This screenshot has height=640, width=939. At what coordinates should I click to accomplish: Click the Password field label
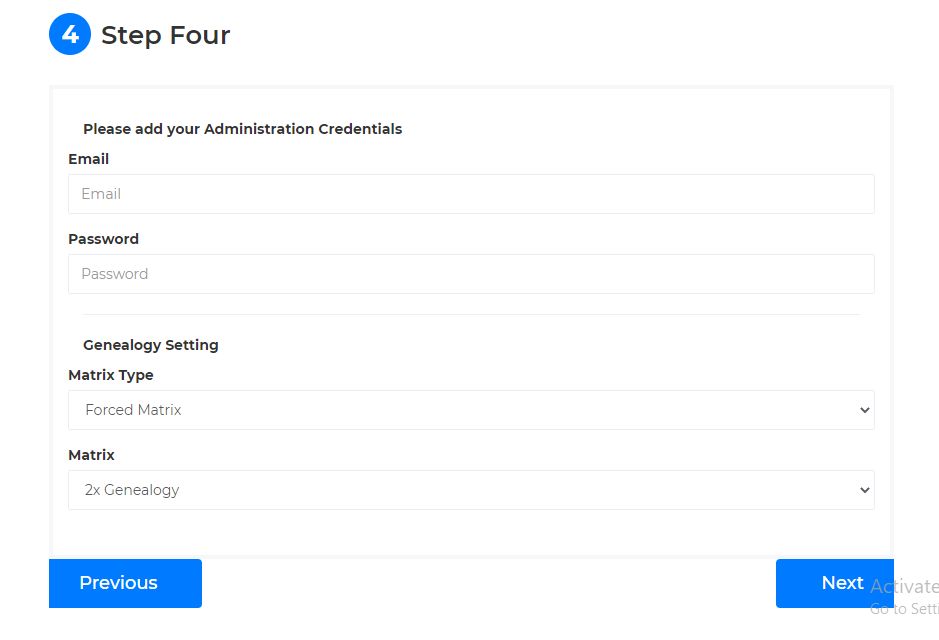point(103,239)
